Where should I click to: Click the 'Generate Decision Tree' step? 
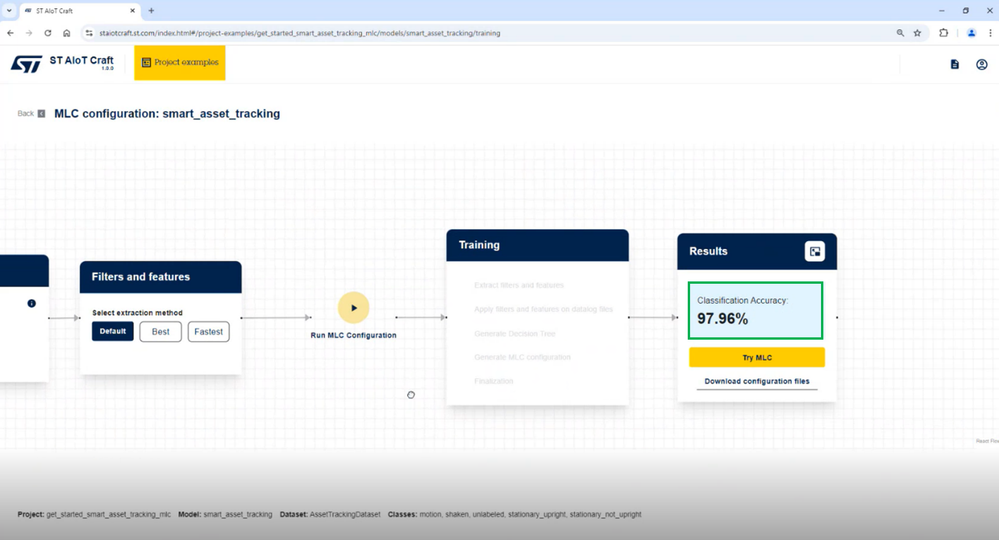point(515,334)
